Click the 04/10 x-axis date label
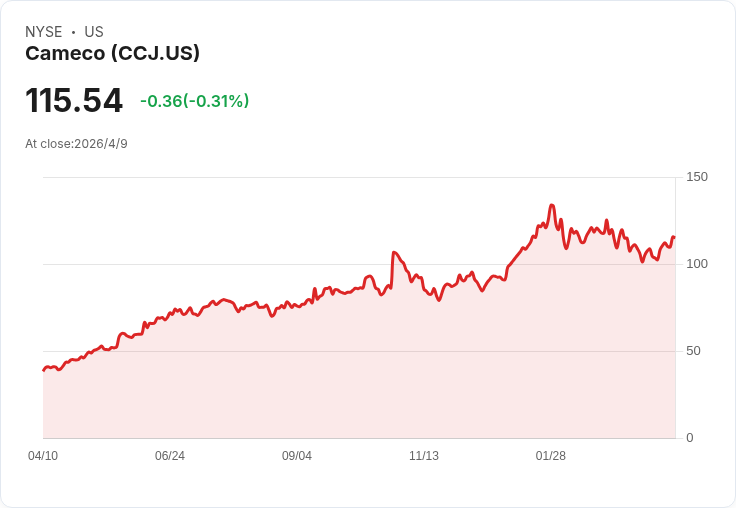 (43, 456)
